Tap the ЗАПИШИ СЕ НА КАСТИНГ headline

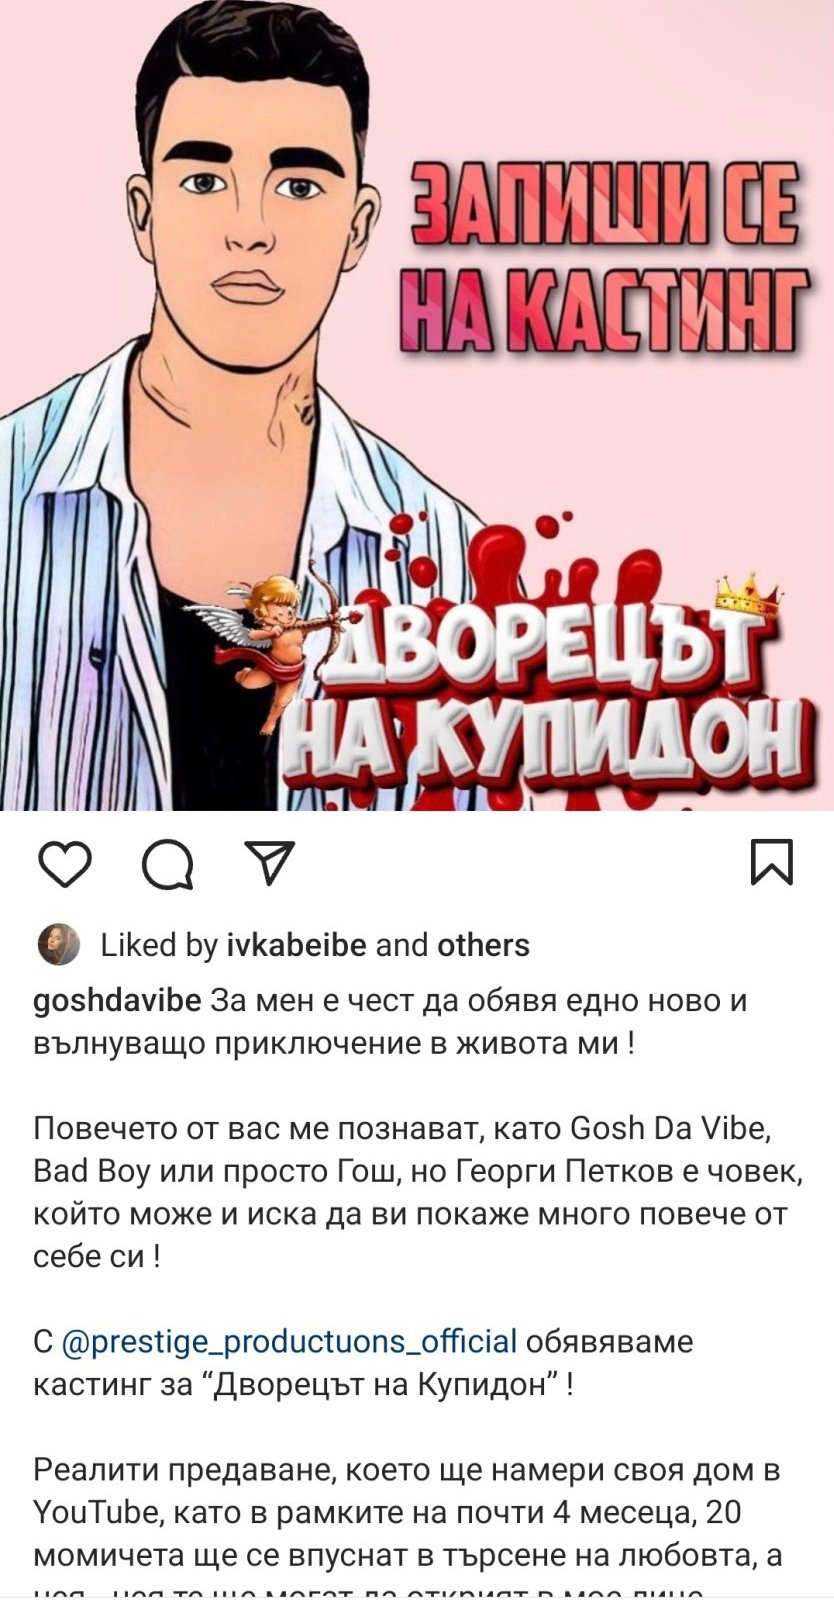[604, 257]
